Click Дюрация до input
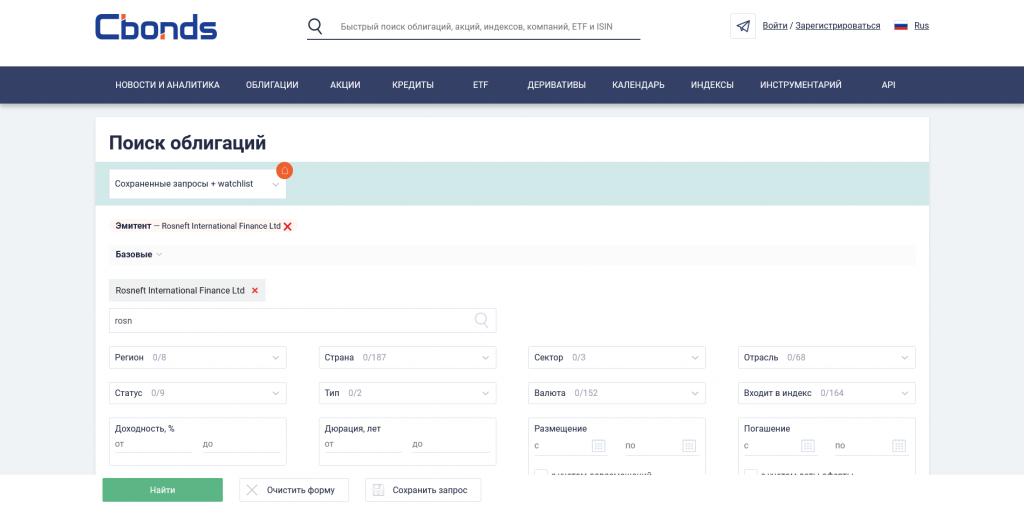This screenshot has width=1024, height=505. [x=451, y=445]
